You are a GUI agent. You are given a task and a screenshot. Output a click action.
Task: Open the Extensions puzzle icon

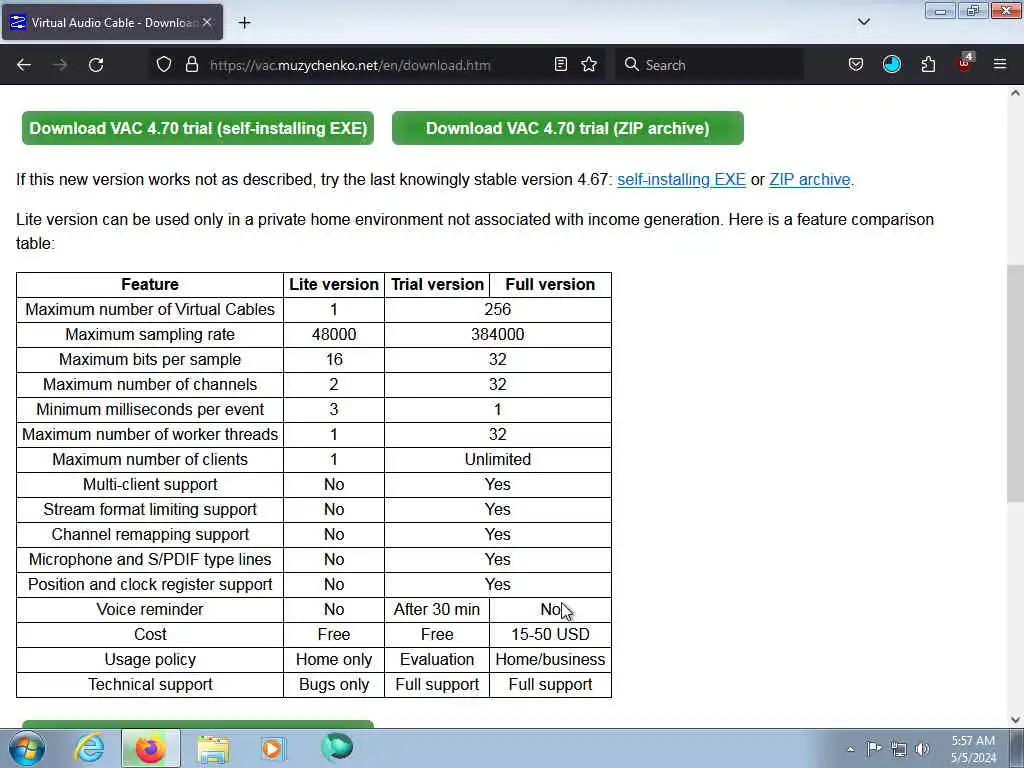[928, 65]
